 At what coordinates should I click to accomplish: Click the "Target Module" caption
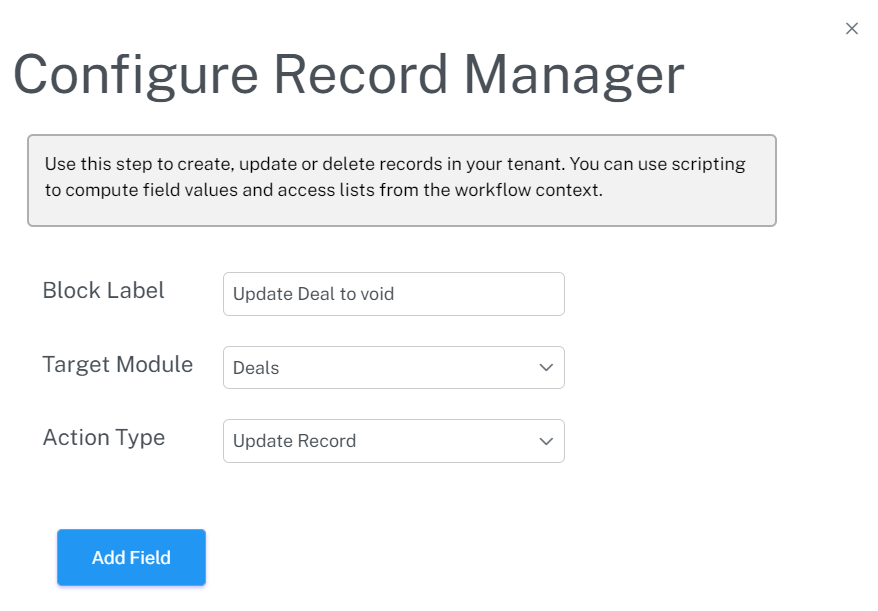[117, 364]
